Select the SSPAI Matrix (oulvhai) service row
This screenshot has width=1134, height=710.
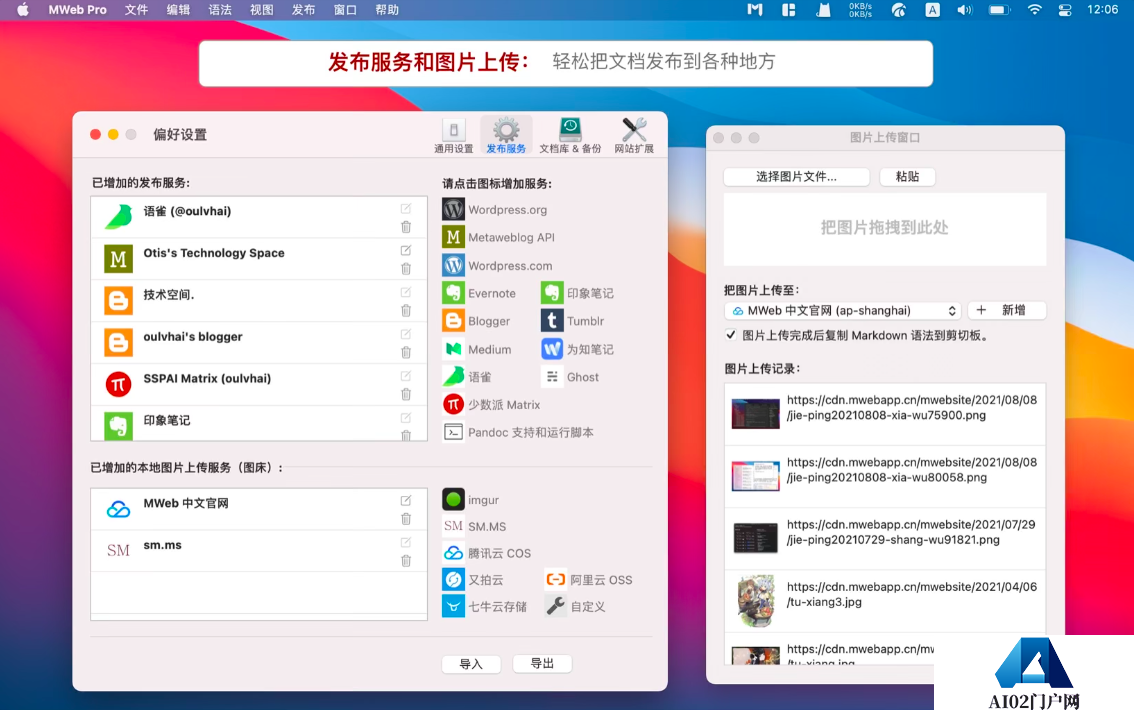coord(259,384)
